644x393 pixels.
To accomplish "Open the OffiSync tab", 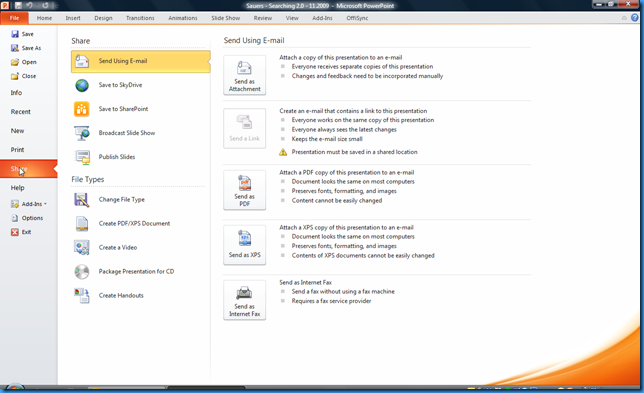I will coord(357,18).
